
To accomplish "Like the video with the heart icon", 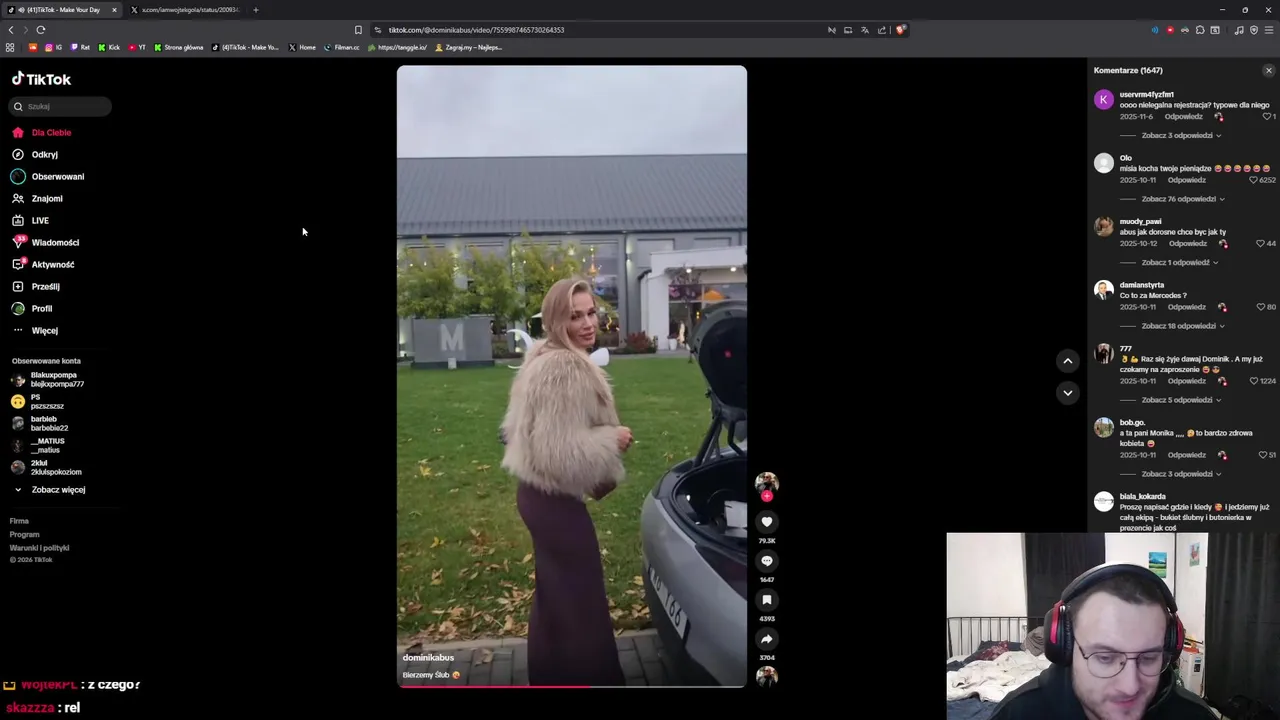I will [x=767, y=522].
